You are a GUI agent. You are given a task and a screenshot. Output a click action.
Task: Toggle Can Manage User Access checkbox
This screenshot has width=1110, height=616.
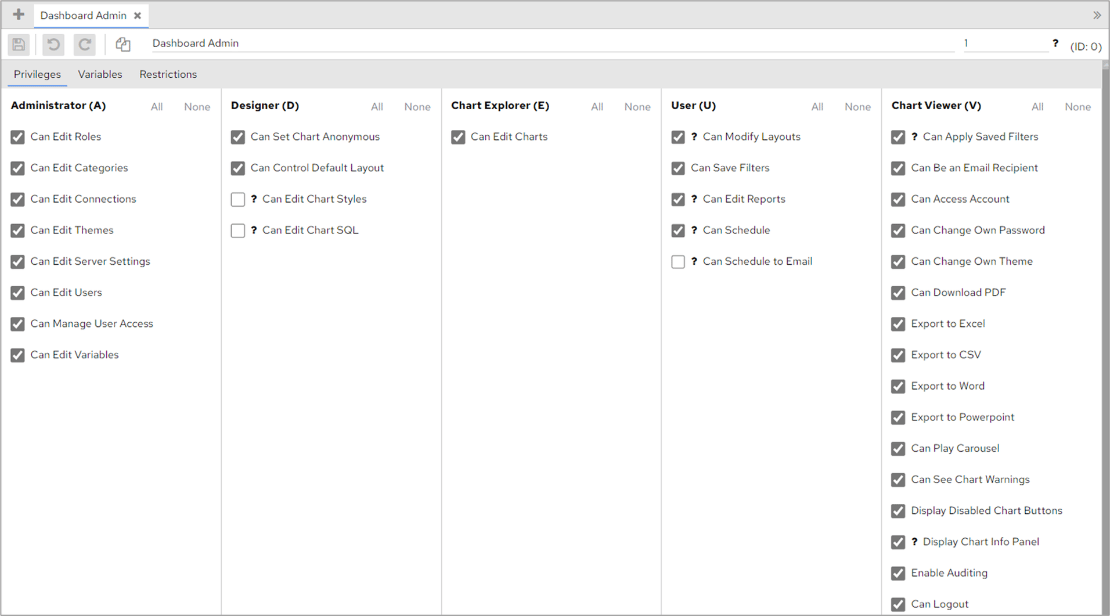(18, 324)
